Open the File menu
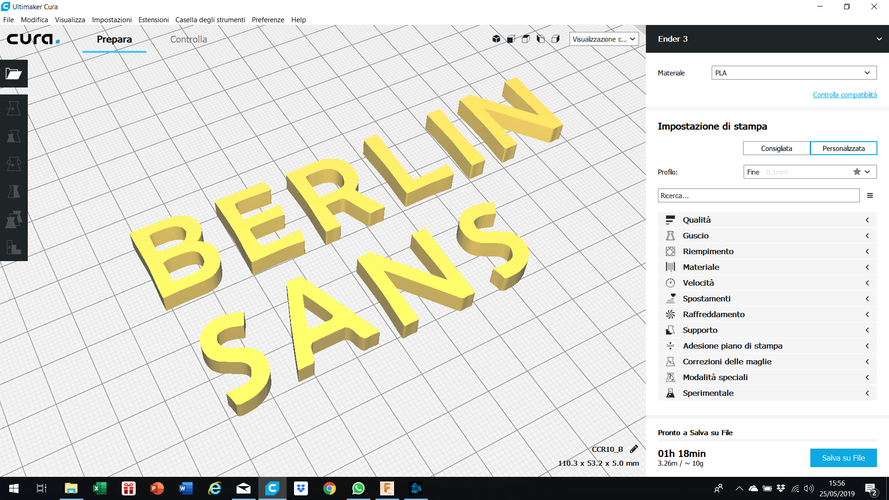The height and width of the screenshot is (500, 889). [x=9, y=20]
